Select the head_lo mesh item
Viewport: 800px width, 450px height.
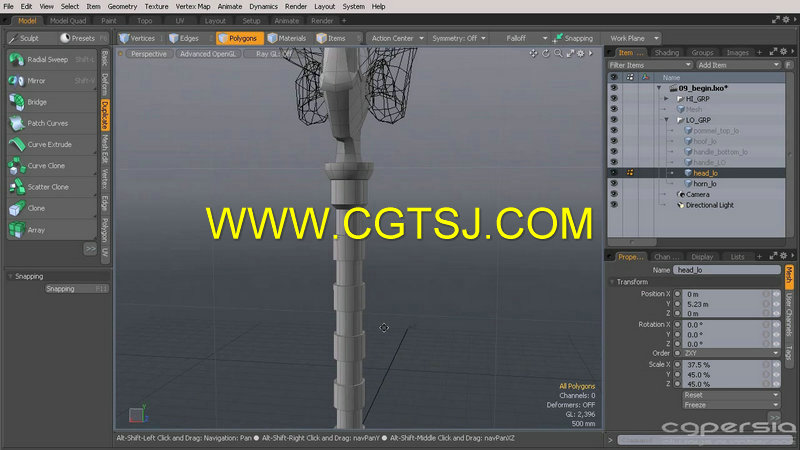coord(705,173)
